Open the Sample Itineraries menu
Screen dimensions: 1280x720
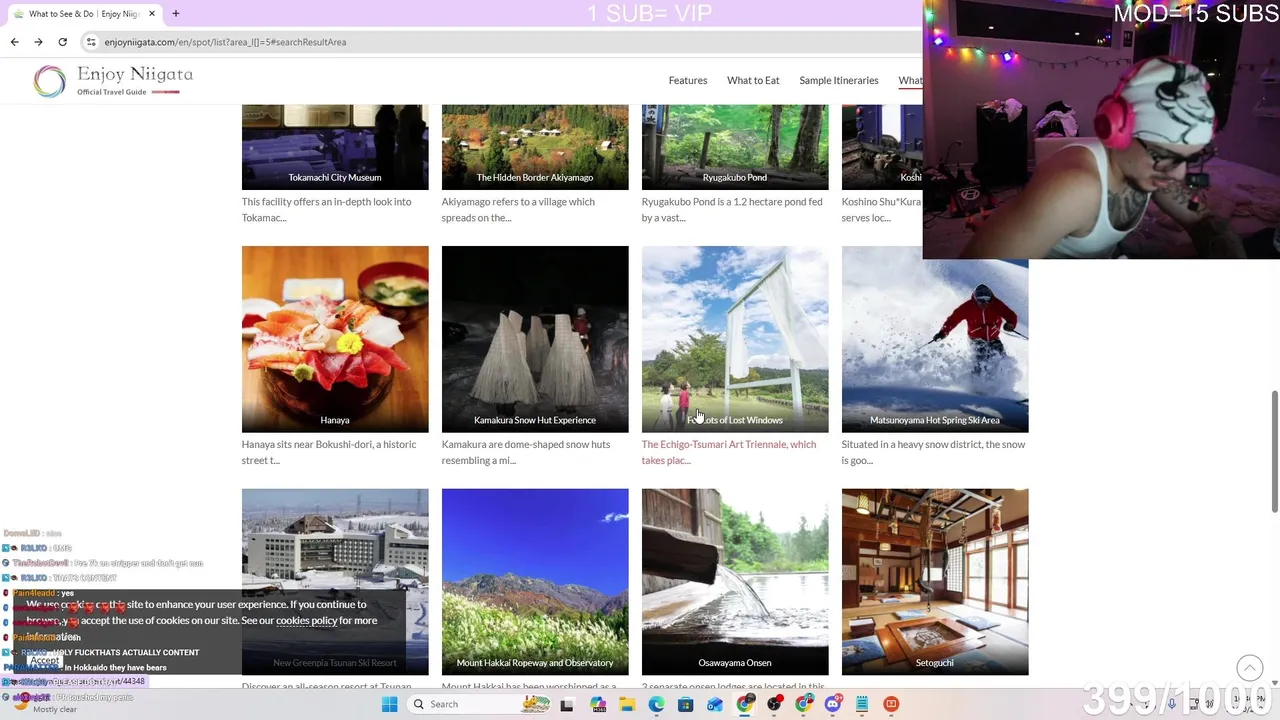(x=839, y=80)
